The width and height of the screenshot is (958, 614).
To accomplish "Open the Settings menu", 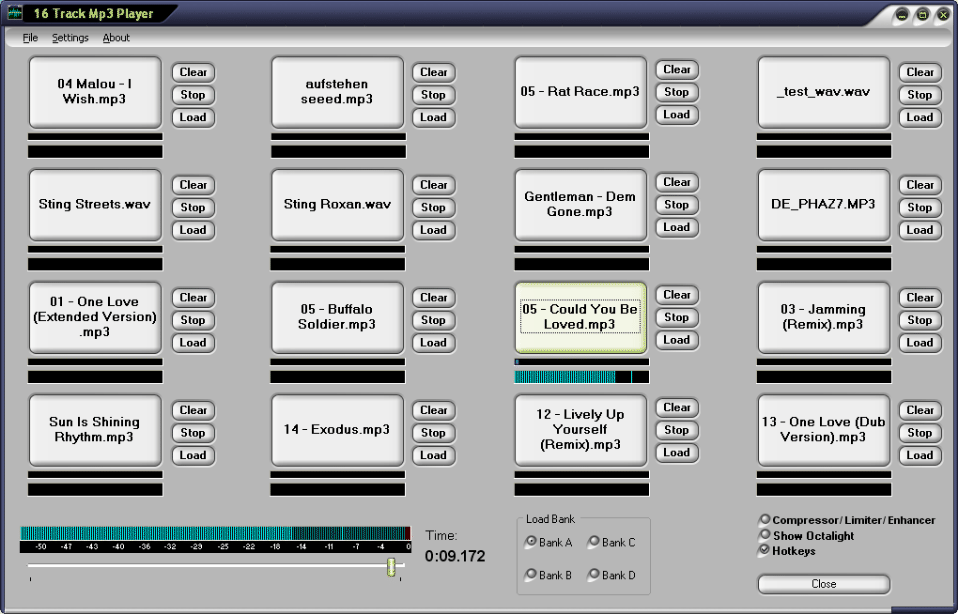I will coord(69,37).
